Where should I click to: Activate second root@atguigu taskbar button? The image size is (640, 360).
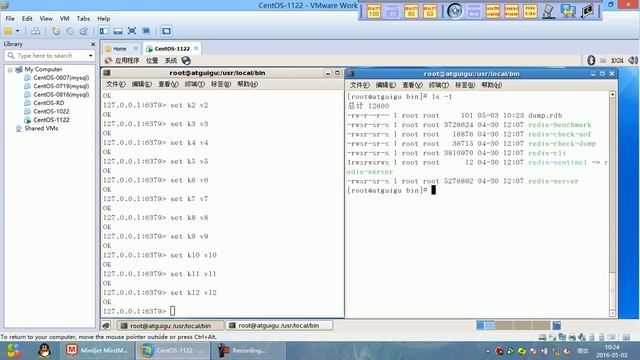tap(279, 325)
